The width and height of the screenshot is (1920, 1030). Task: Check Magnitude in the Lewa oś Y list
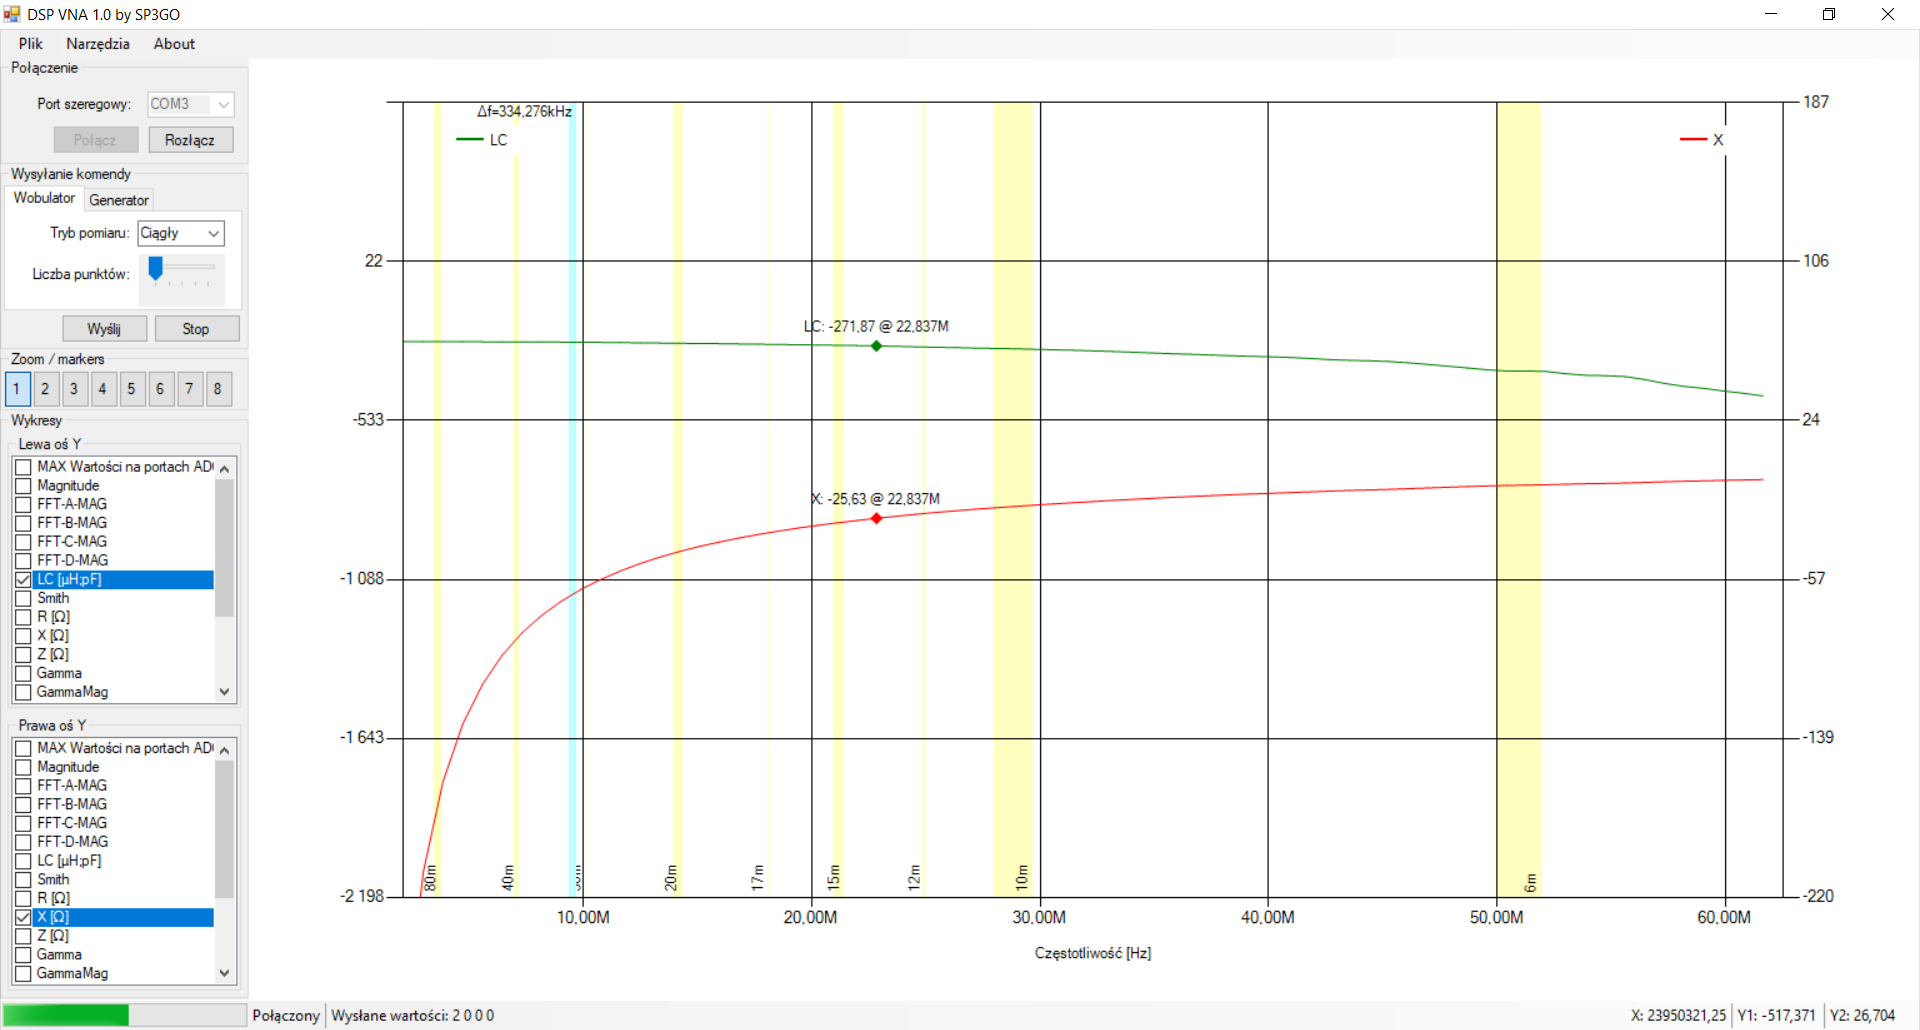click(24, 486)
